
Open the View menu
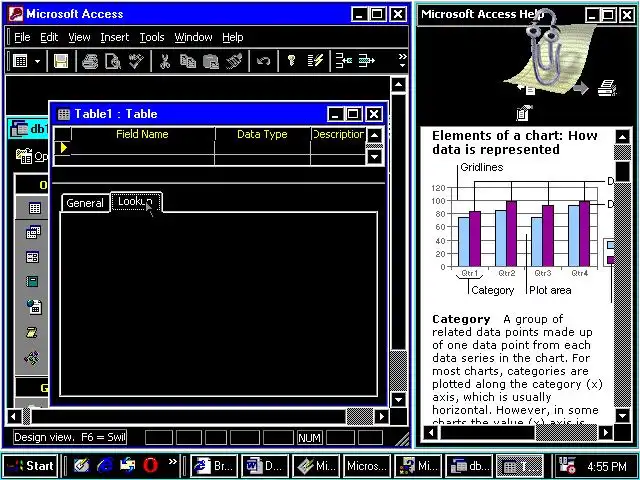tap(79, 37)
